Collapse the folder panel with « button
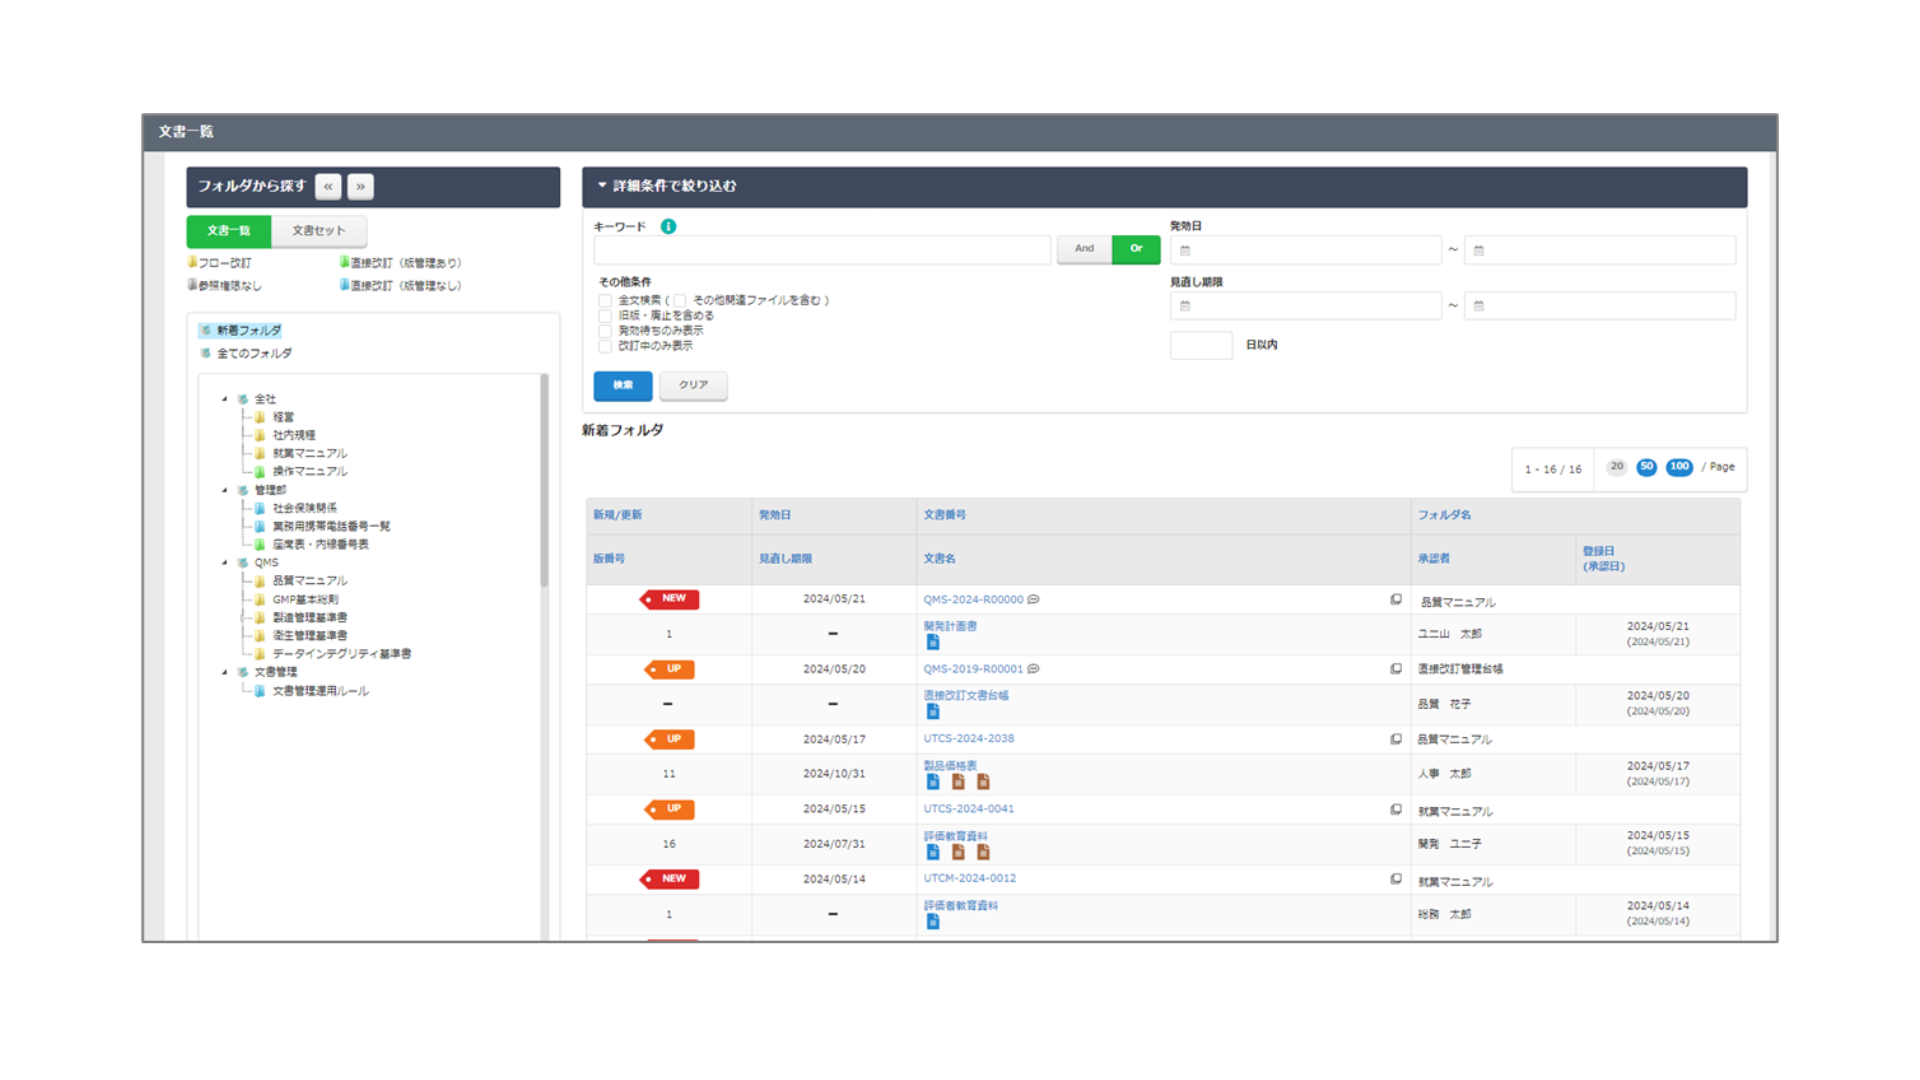 pyautogui.click(x=328, y=186)
